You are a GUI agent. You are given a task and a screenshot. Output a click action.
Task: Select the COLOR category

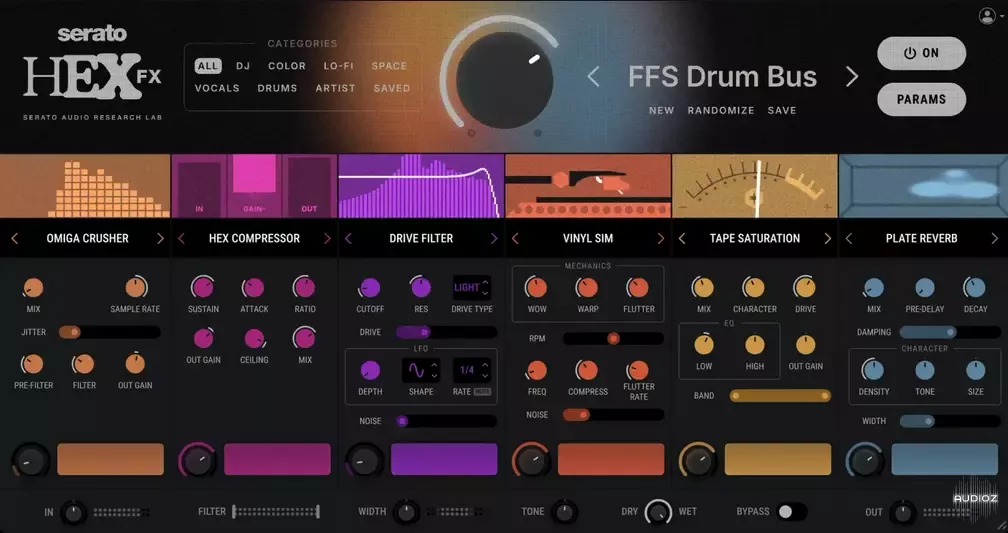(287, 66)
